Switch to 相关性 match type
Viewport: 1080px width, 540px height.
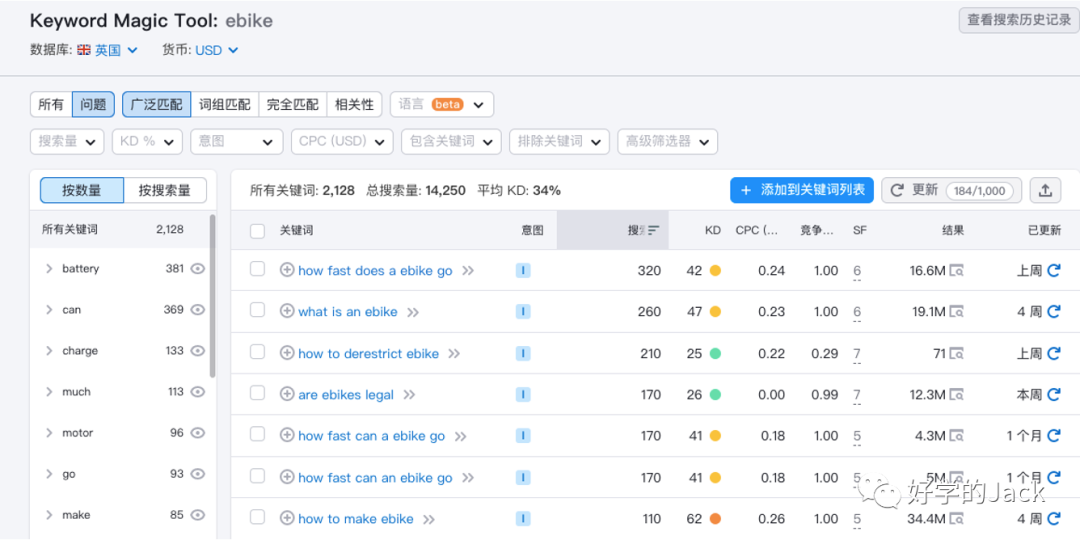[x=354, y=105]
